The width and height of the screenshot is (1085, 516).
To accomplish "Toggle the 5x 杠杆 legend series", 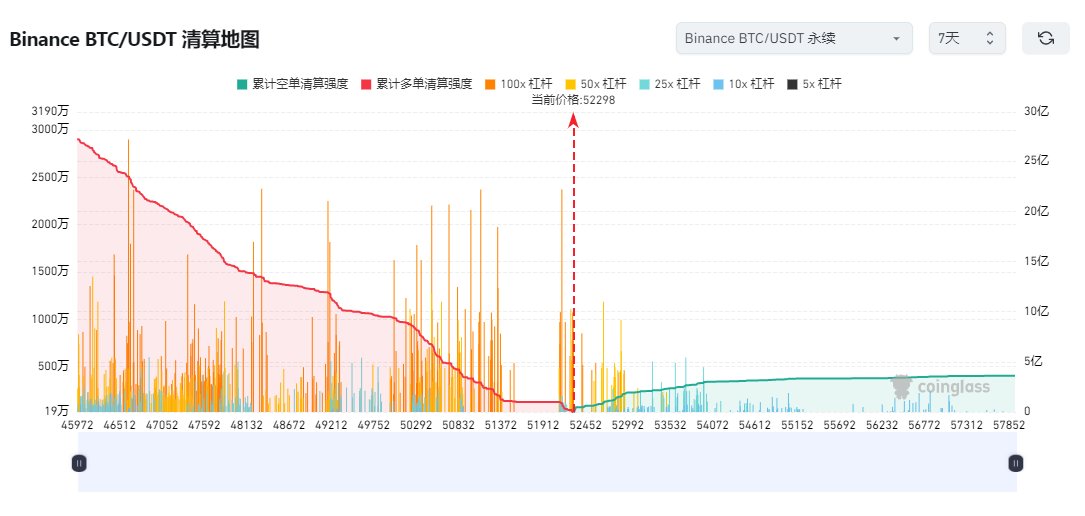I will click(x=814, y=84).
